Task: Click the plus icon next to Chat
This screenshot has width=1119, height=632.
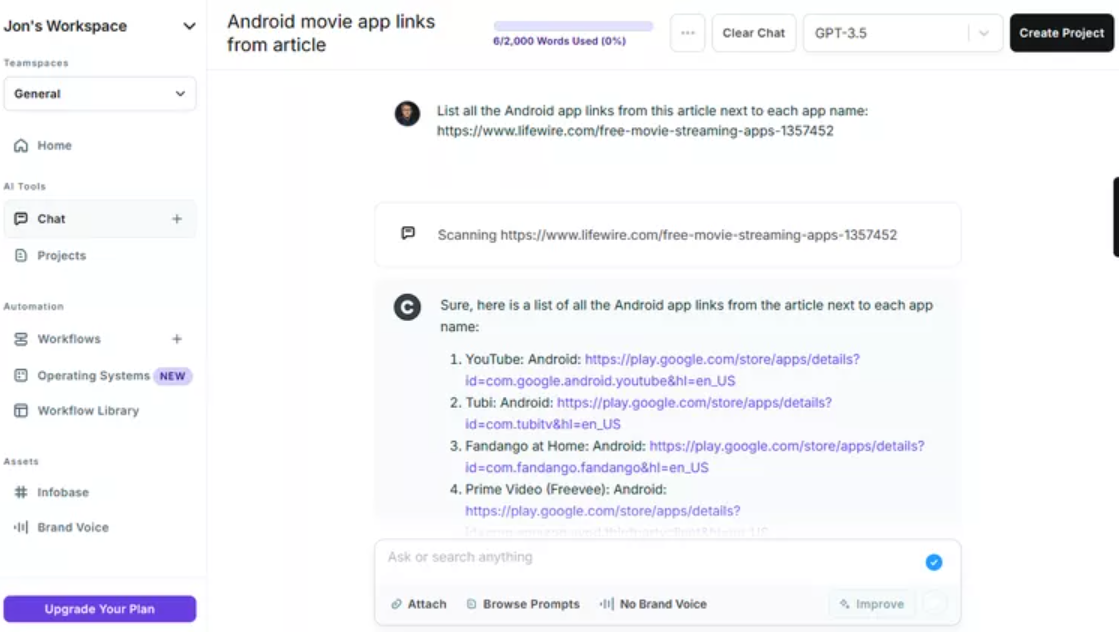Action: pyautogui.click(x=177, y=219)
